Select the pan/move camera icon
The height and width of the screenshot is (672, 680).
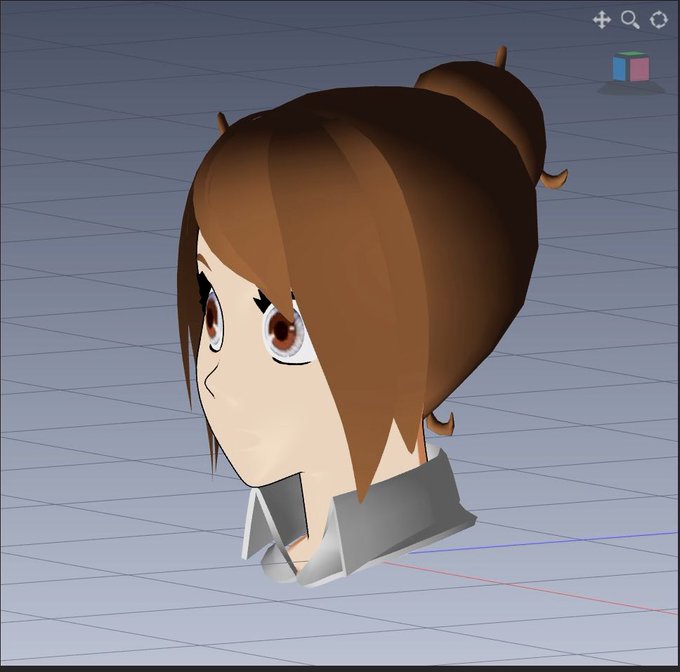pos(602,20)
